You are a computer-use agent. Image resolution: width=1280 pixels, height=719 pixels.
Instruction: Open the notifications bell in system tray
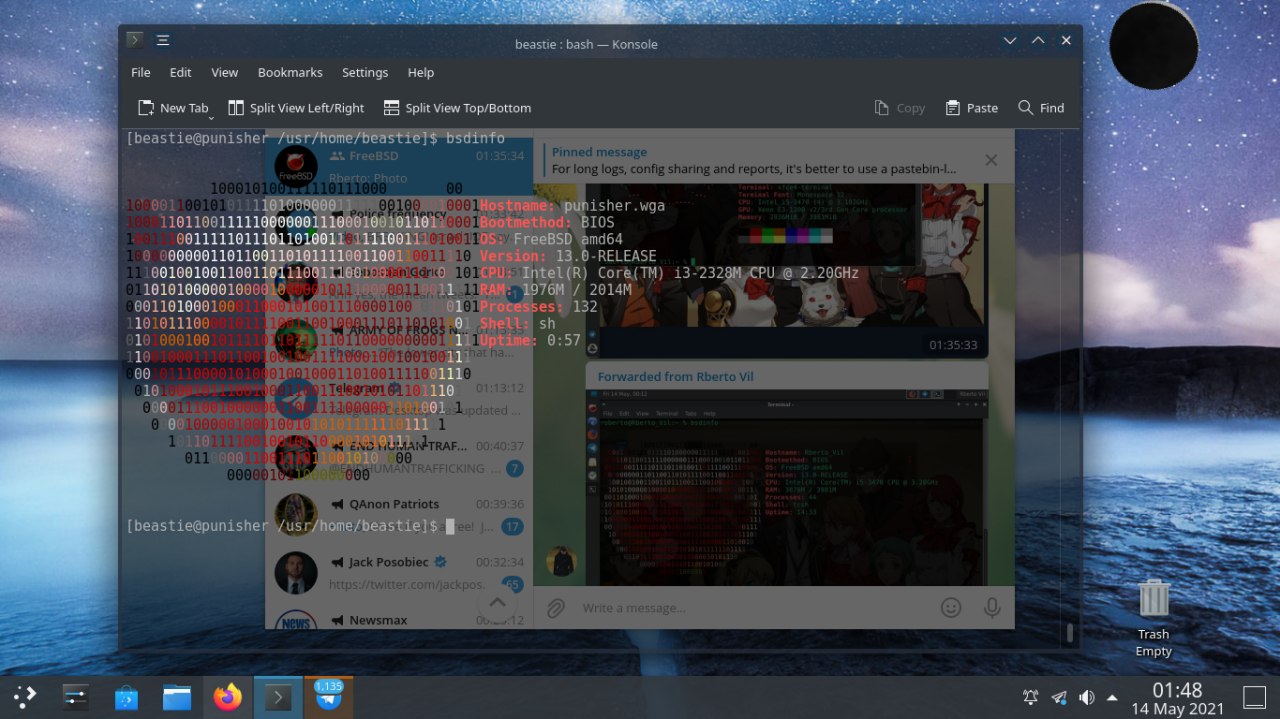(1030, 697)
